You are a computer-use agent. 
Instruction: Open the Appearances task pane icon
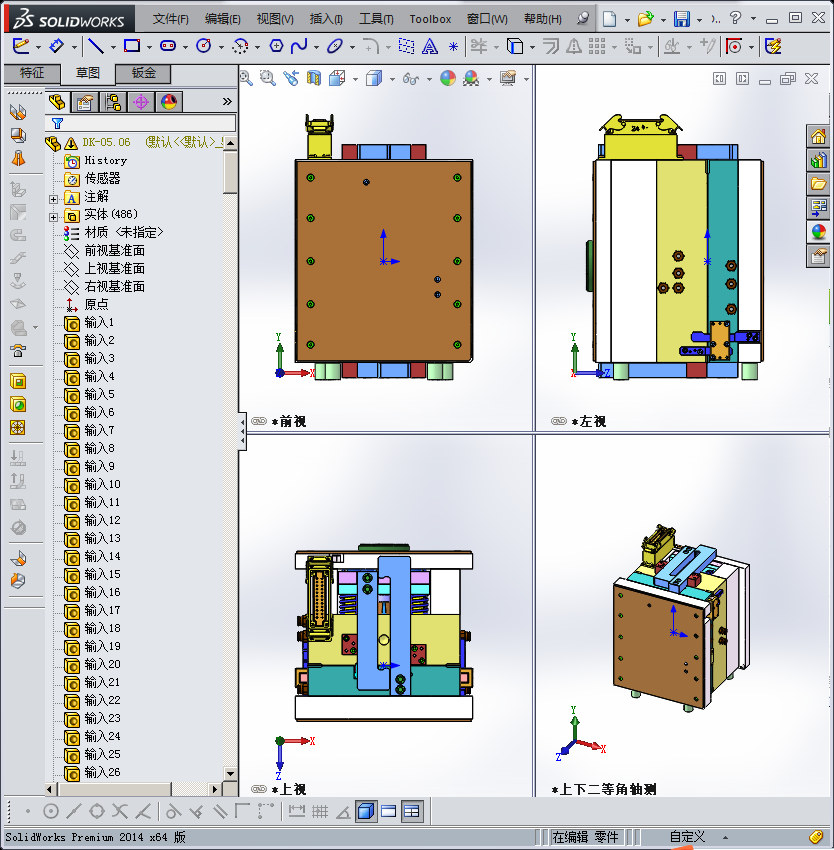[818, 232]
